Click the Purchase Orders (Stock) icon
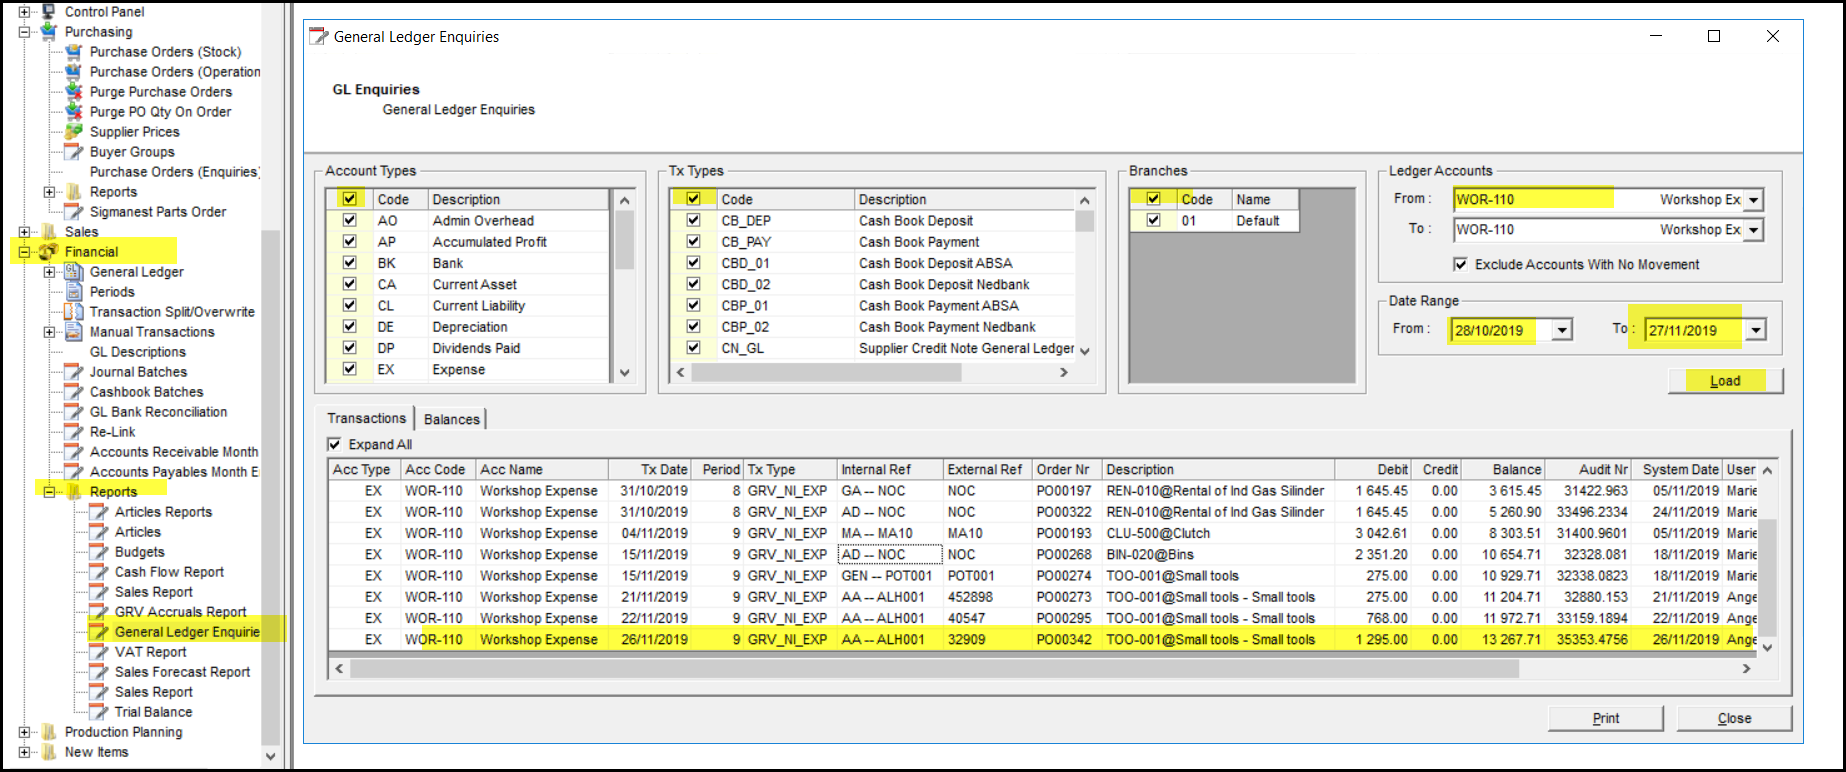The width and height of the screenshot is (1846, 772). pyautogui.click(x=73, y=52)
